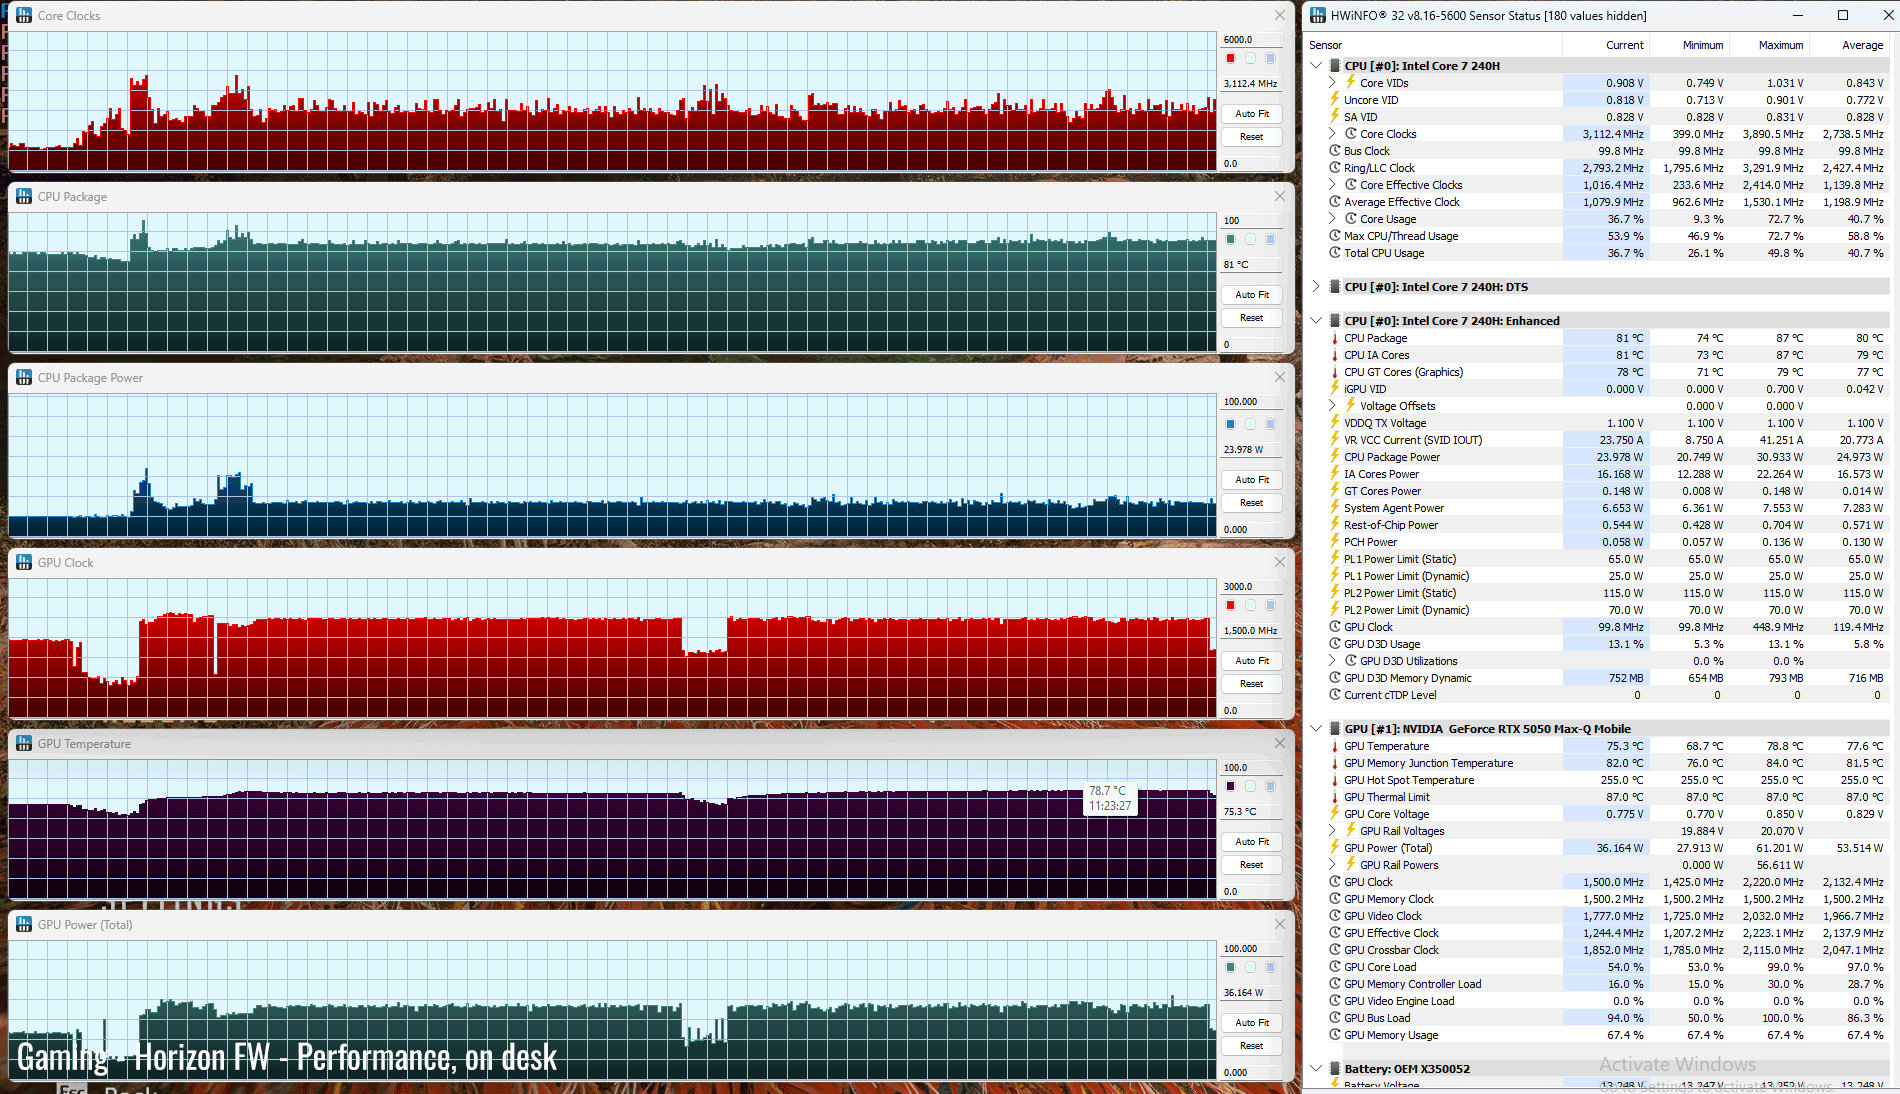Screen dimensions: 1900x1094
Task: Click Reset in the GPU Clock graph
Action: coord(1252,684)
